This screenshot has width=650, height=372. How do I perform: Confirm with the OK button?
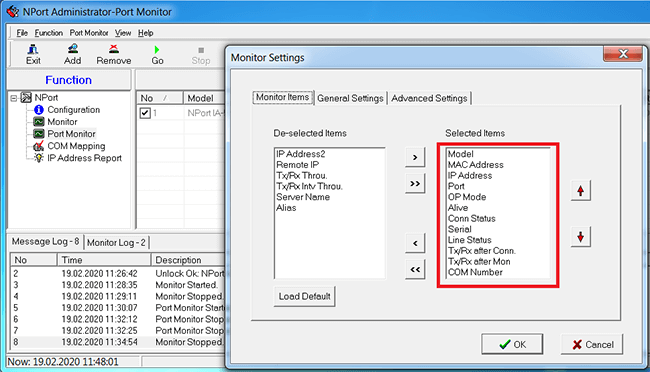512,344
